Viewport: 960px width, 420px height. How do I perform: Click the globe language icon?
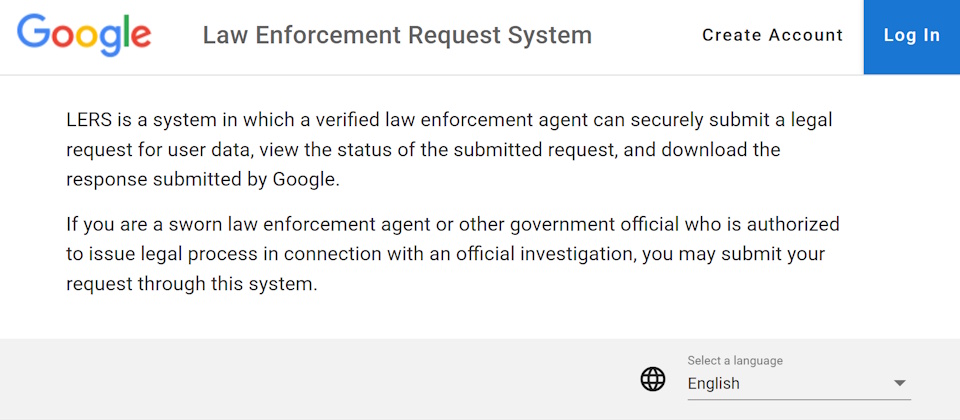(x=653, y=379)
